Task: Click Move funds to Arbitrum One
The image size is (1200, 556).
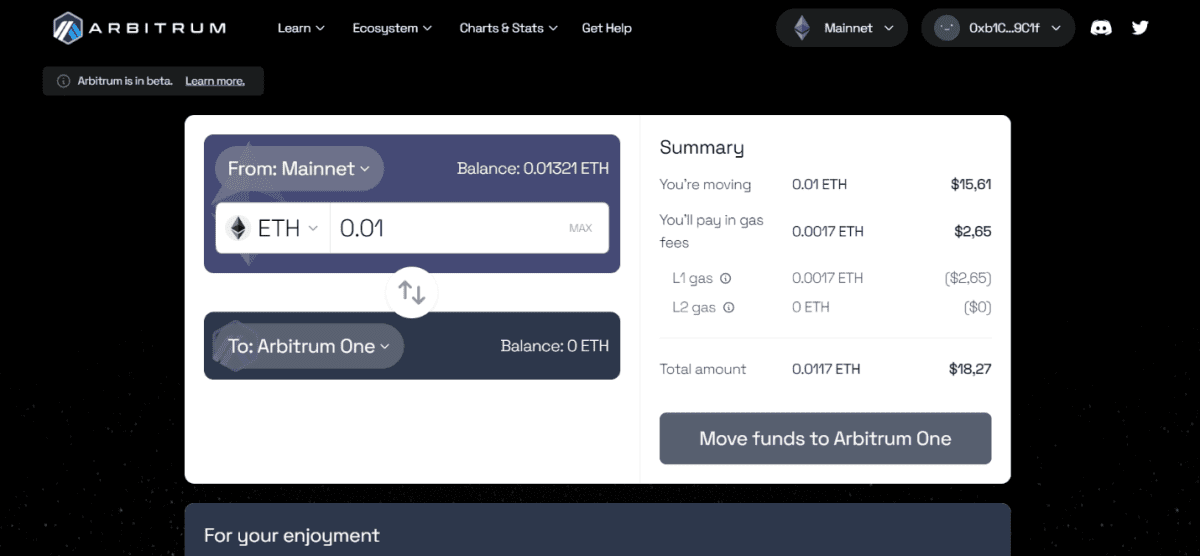Action: (x=825, y=438)
